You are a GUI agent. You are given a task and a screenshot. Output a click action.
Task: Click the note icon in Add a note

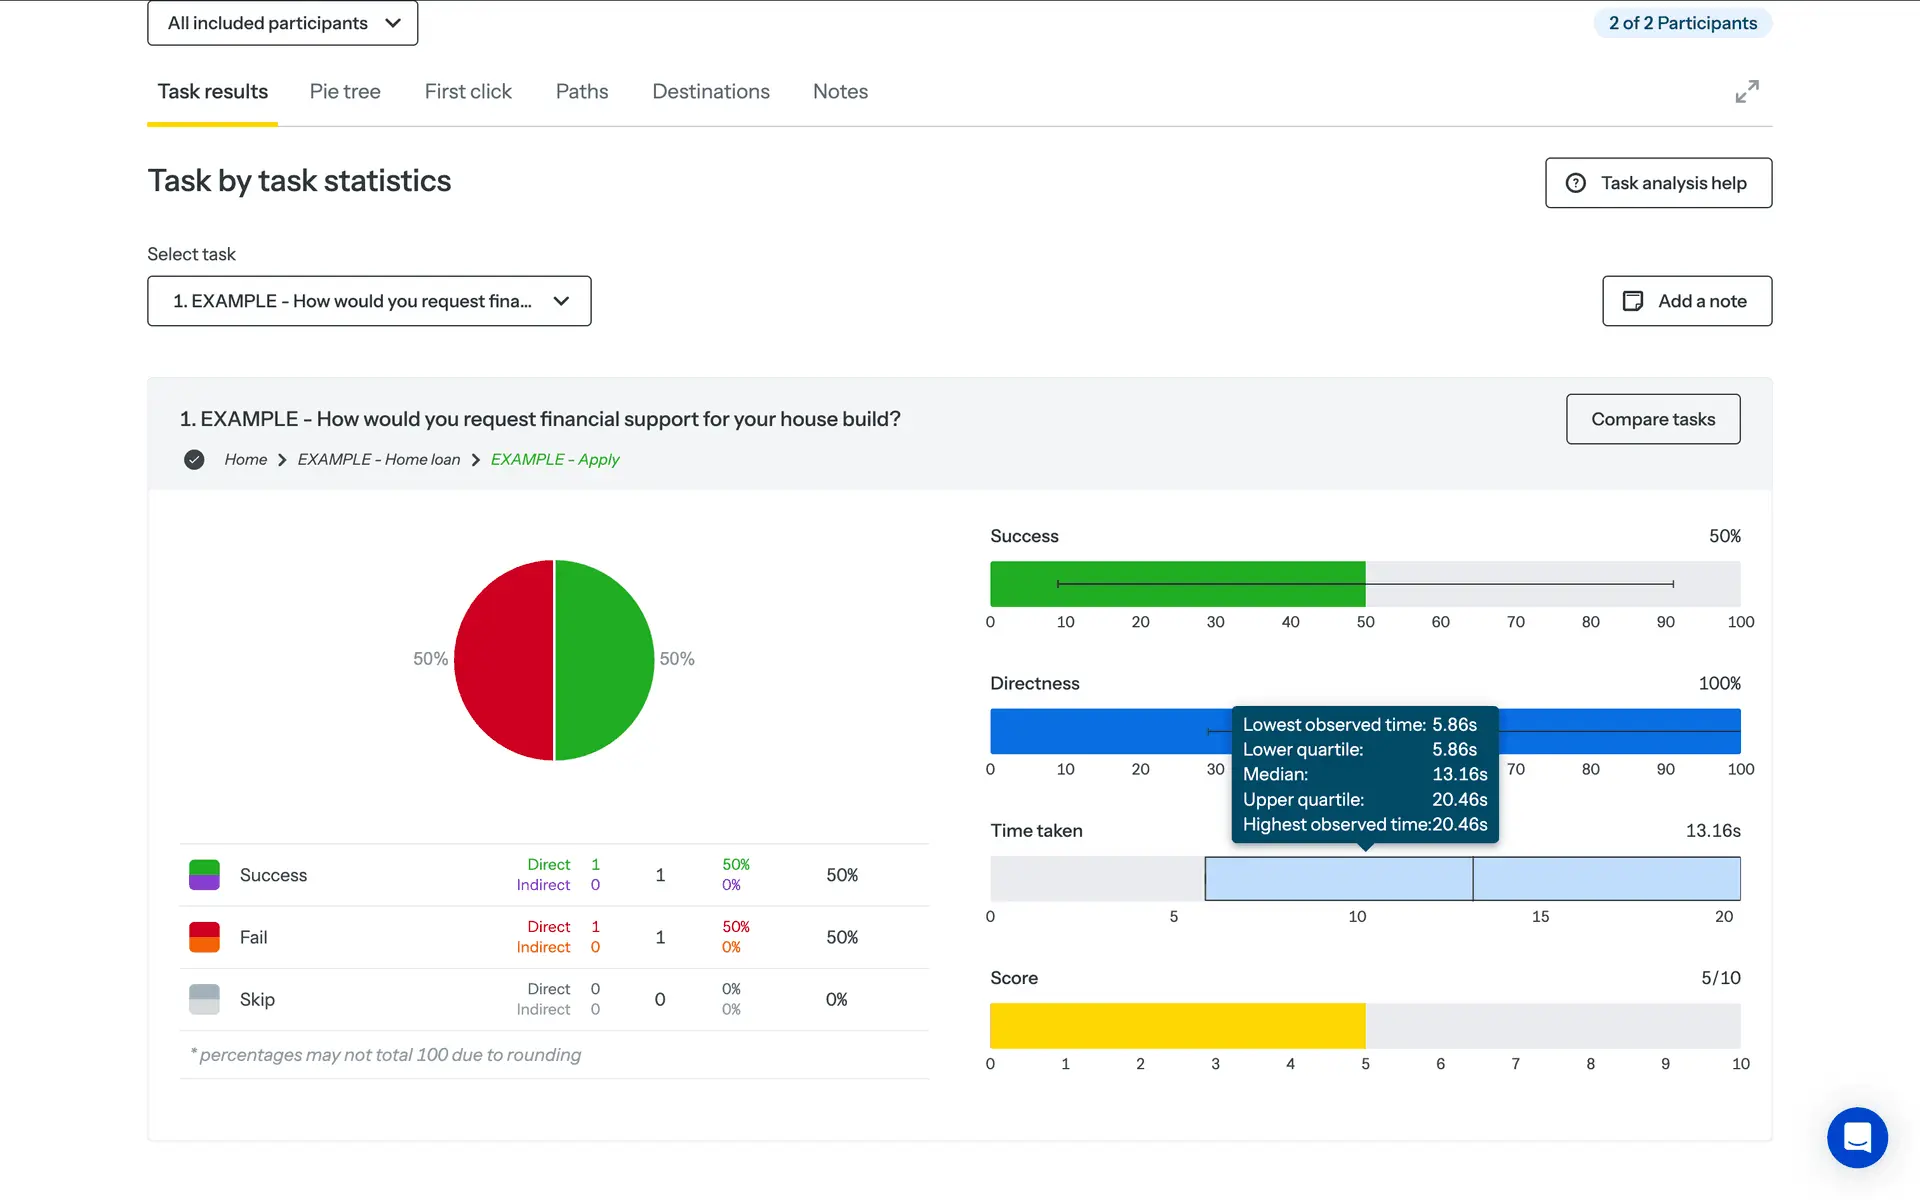tap(1632, 301)
